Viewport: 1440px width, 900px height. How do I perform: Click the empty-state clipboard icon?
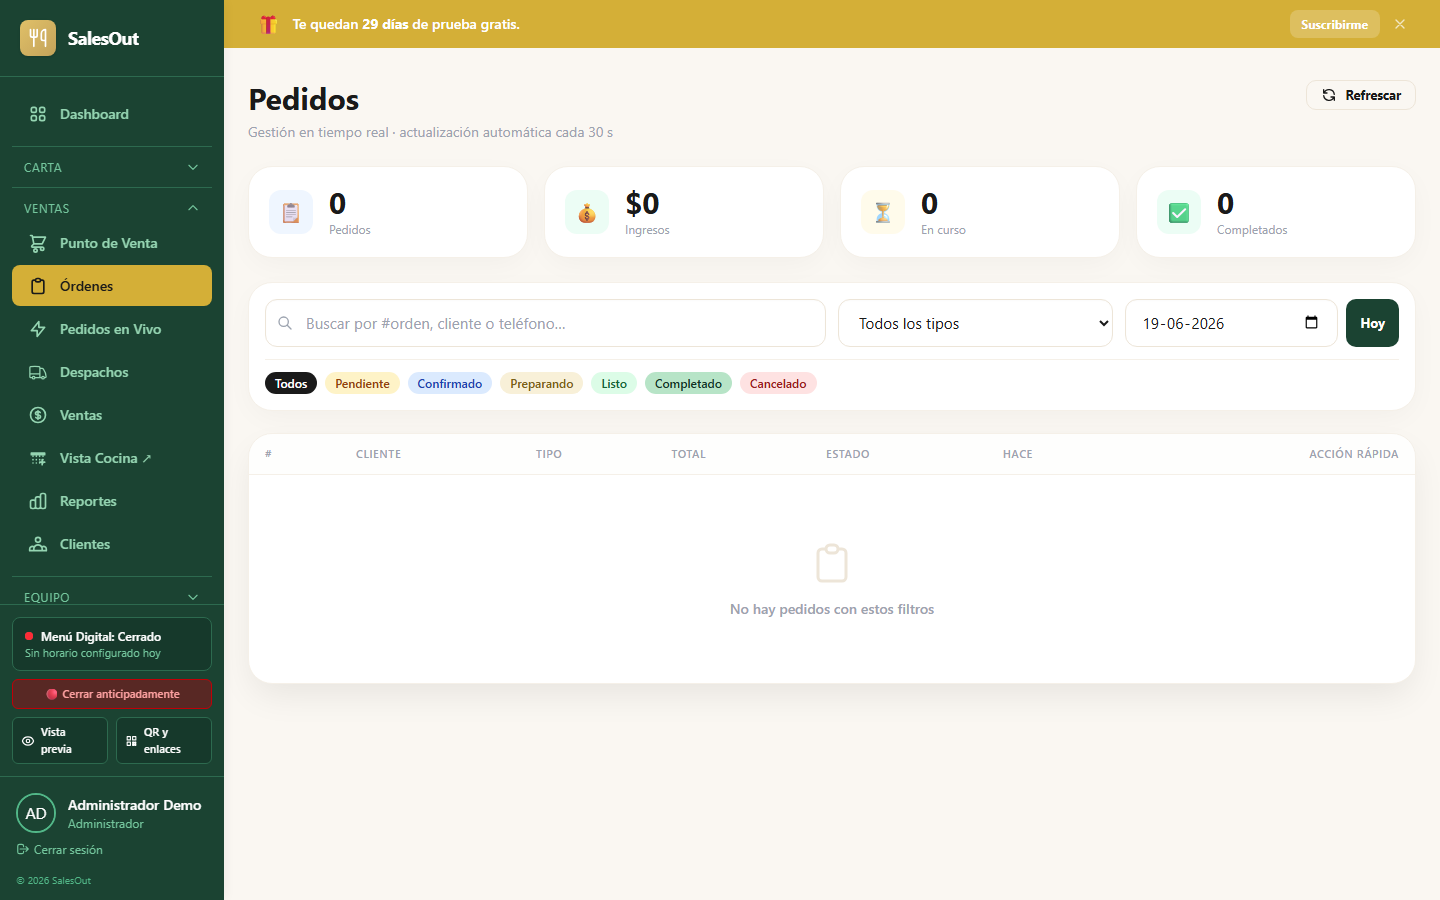(x=832, y=563)
